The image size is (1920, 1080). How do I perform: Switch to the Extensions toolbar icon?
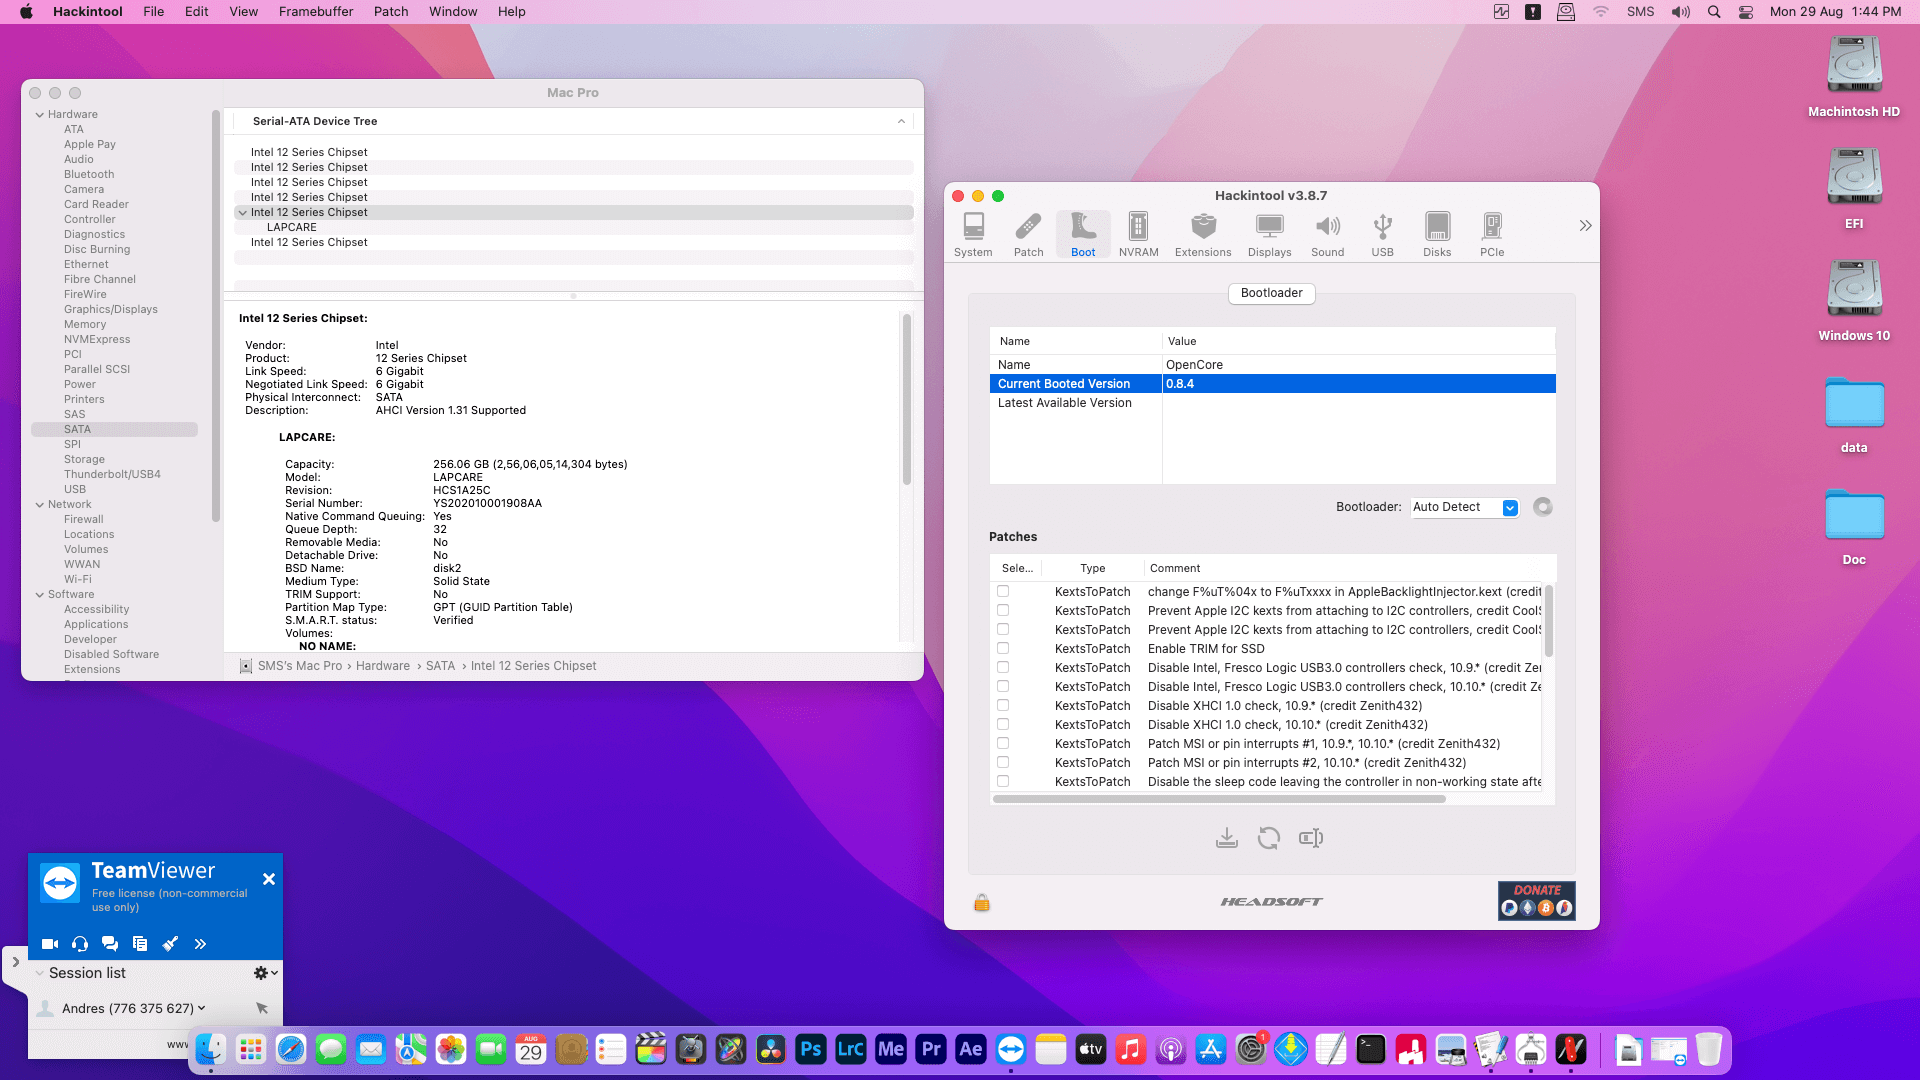[1202, 234]
